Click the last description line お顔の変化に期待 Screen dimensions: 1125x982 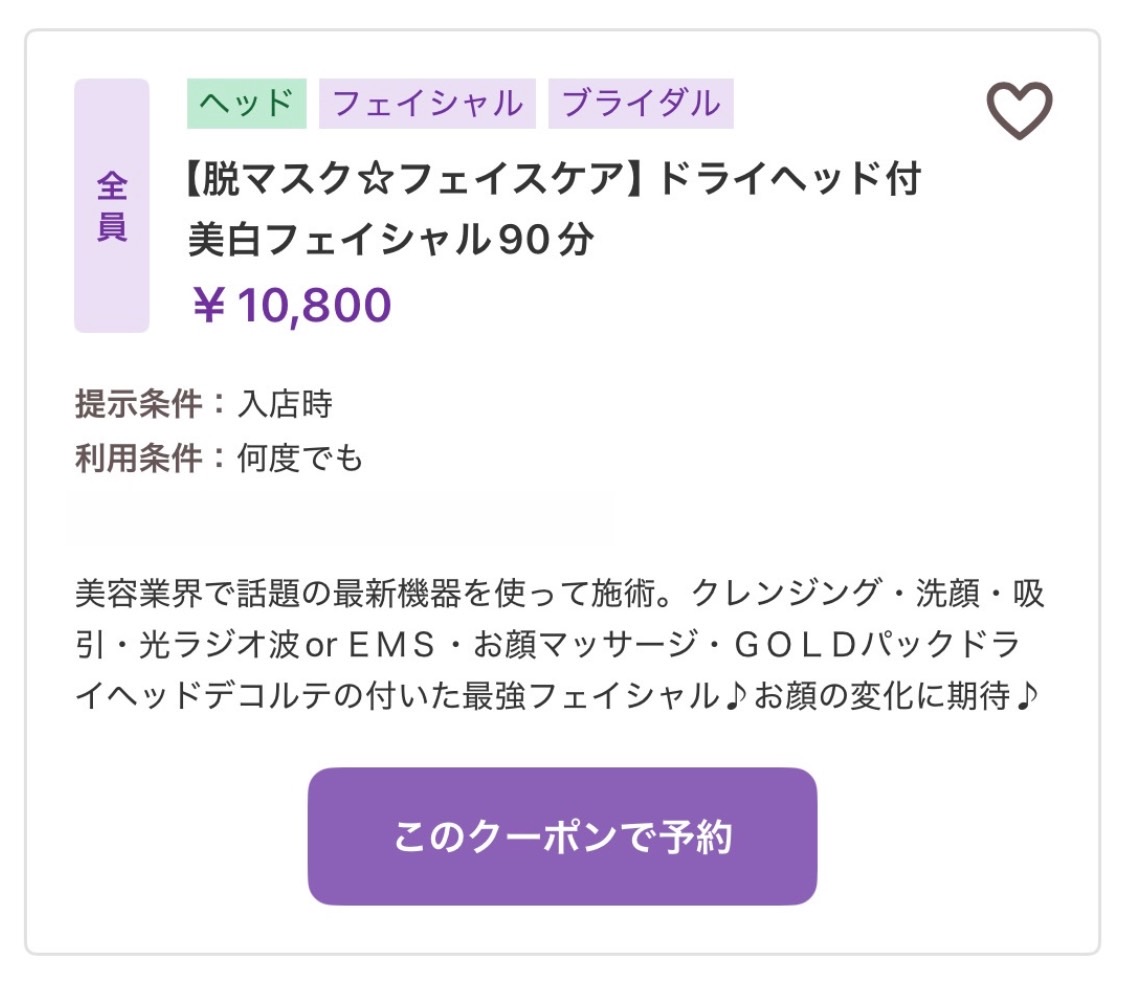(x=557, y=695)
